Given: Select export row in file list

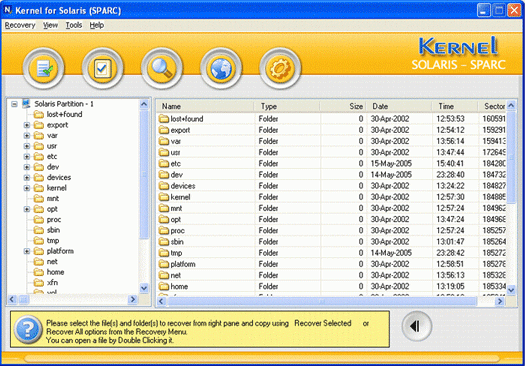Looking at the screenshot, I should 331,130.
